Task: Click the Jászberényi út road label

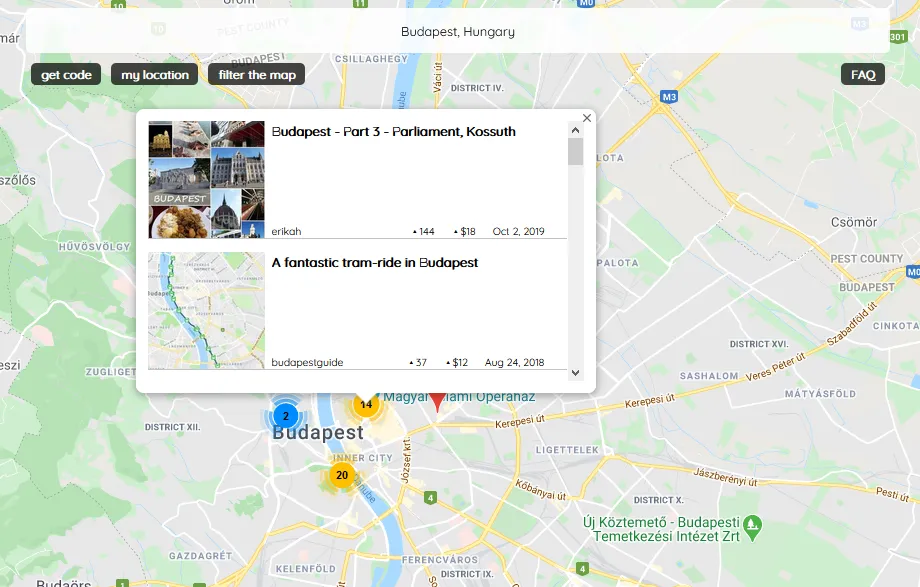Action: [x=726, y=477]
